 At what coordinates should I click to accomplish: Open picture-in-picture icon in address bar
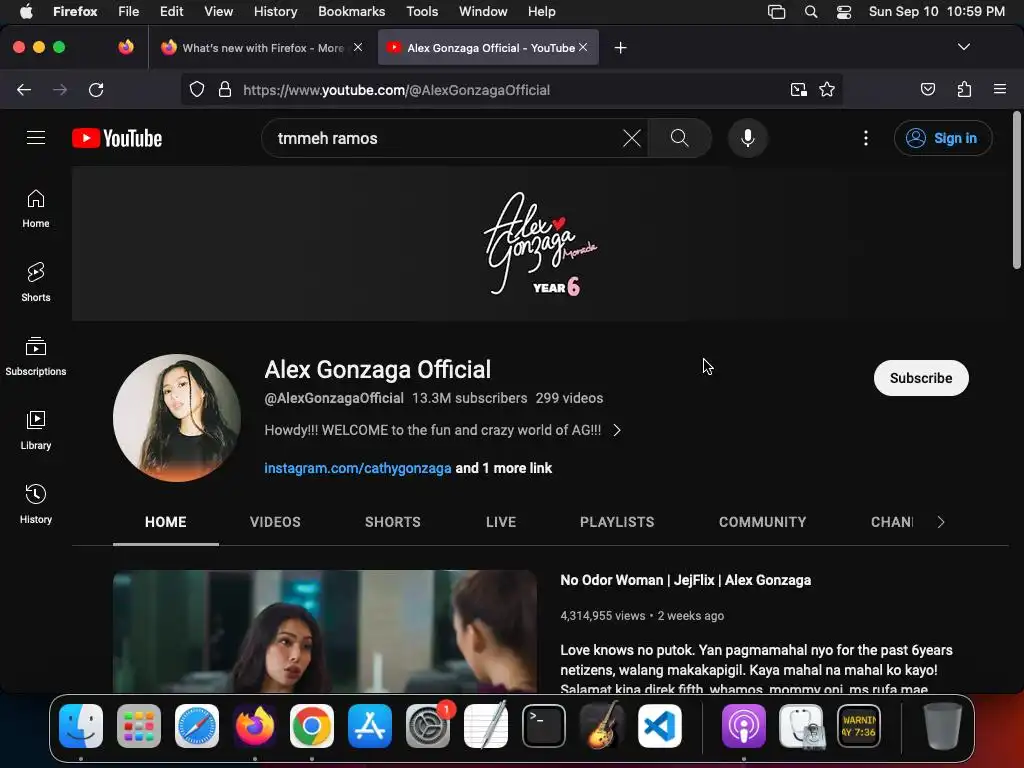(x=798, y=89)
